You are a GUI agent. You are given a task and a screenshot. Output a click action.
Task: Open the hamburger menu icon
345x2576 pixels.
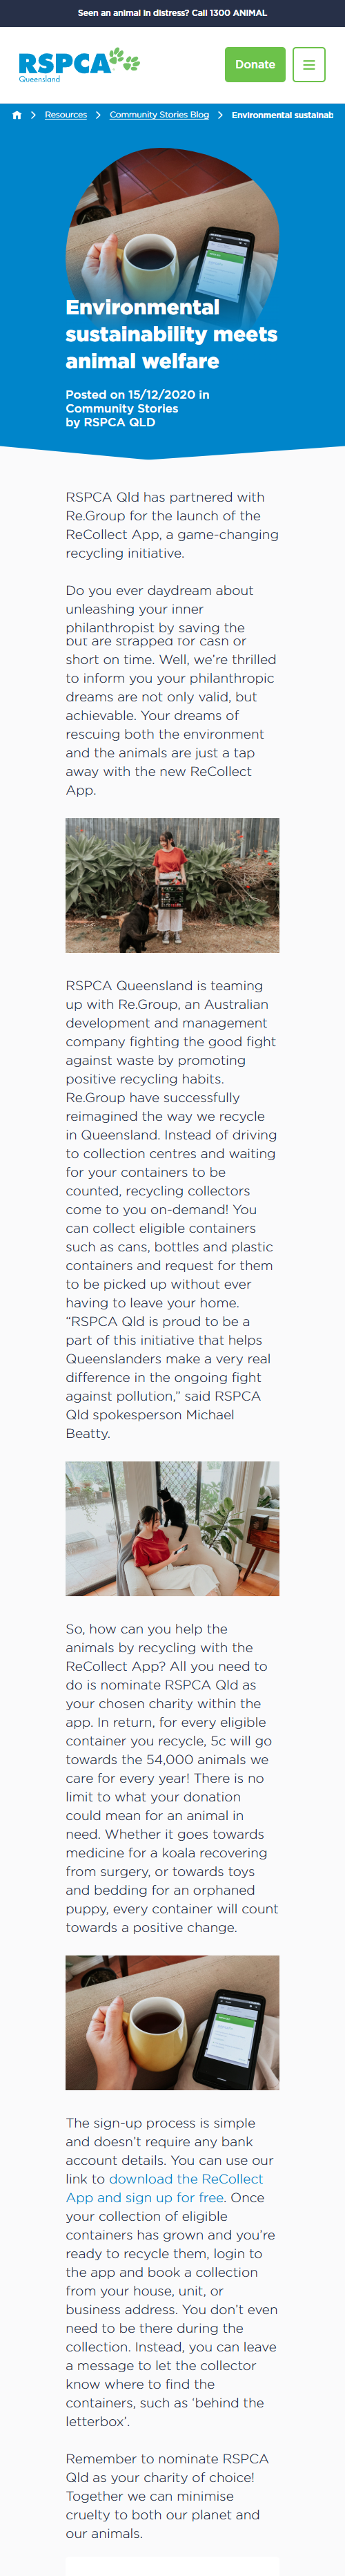(309, 64)
